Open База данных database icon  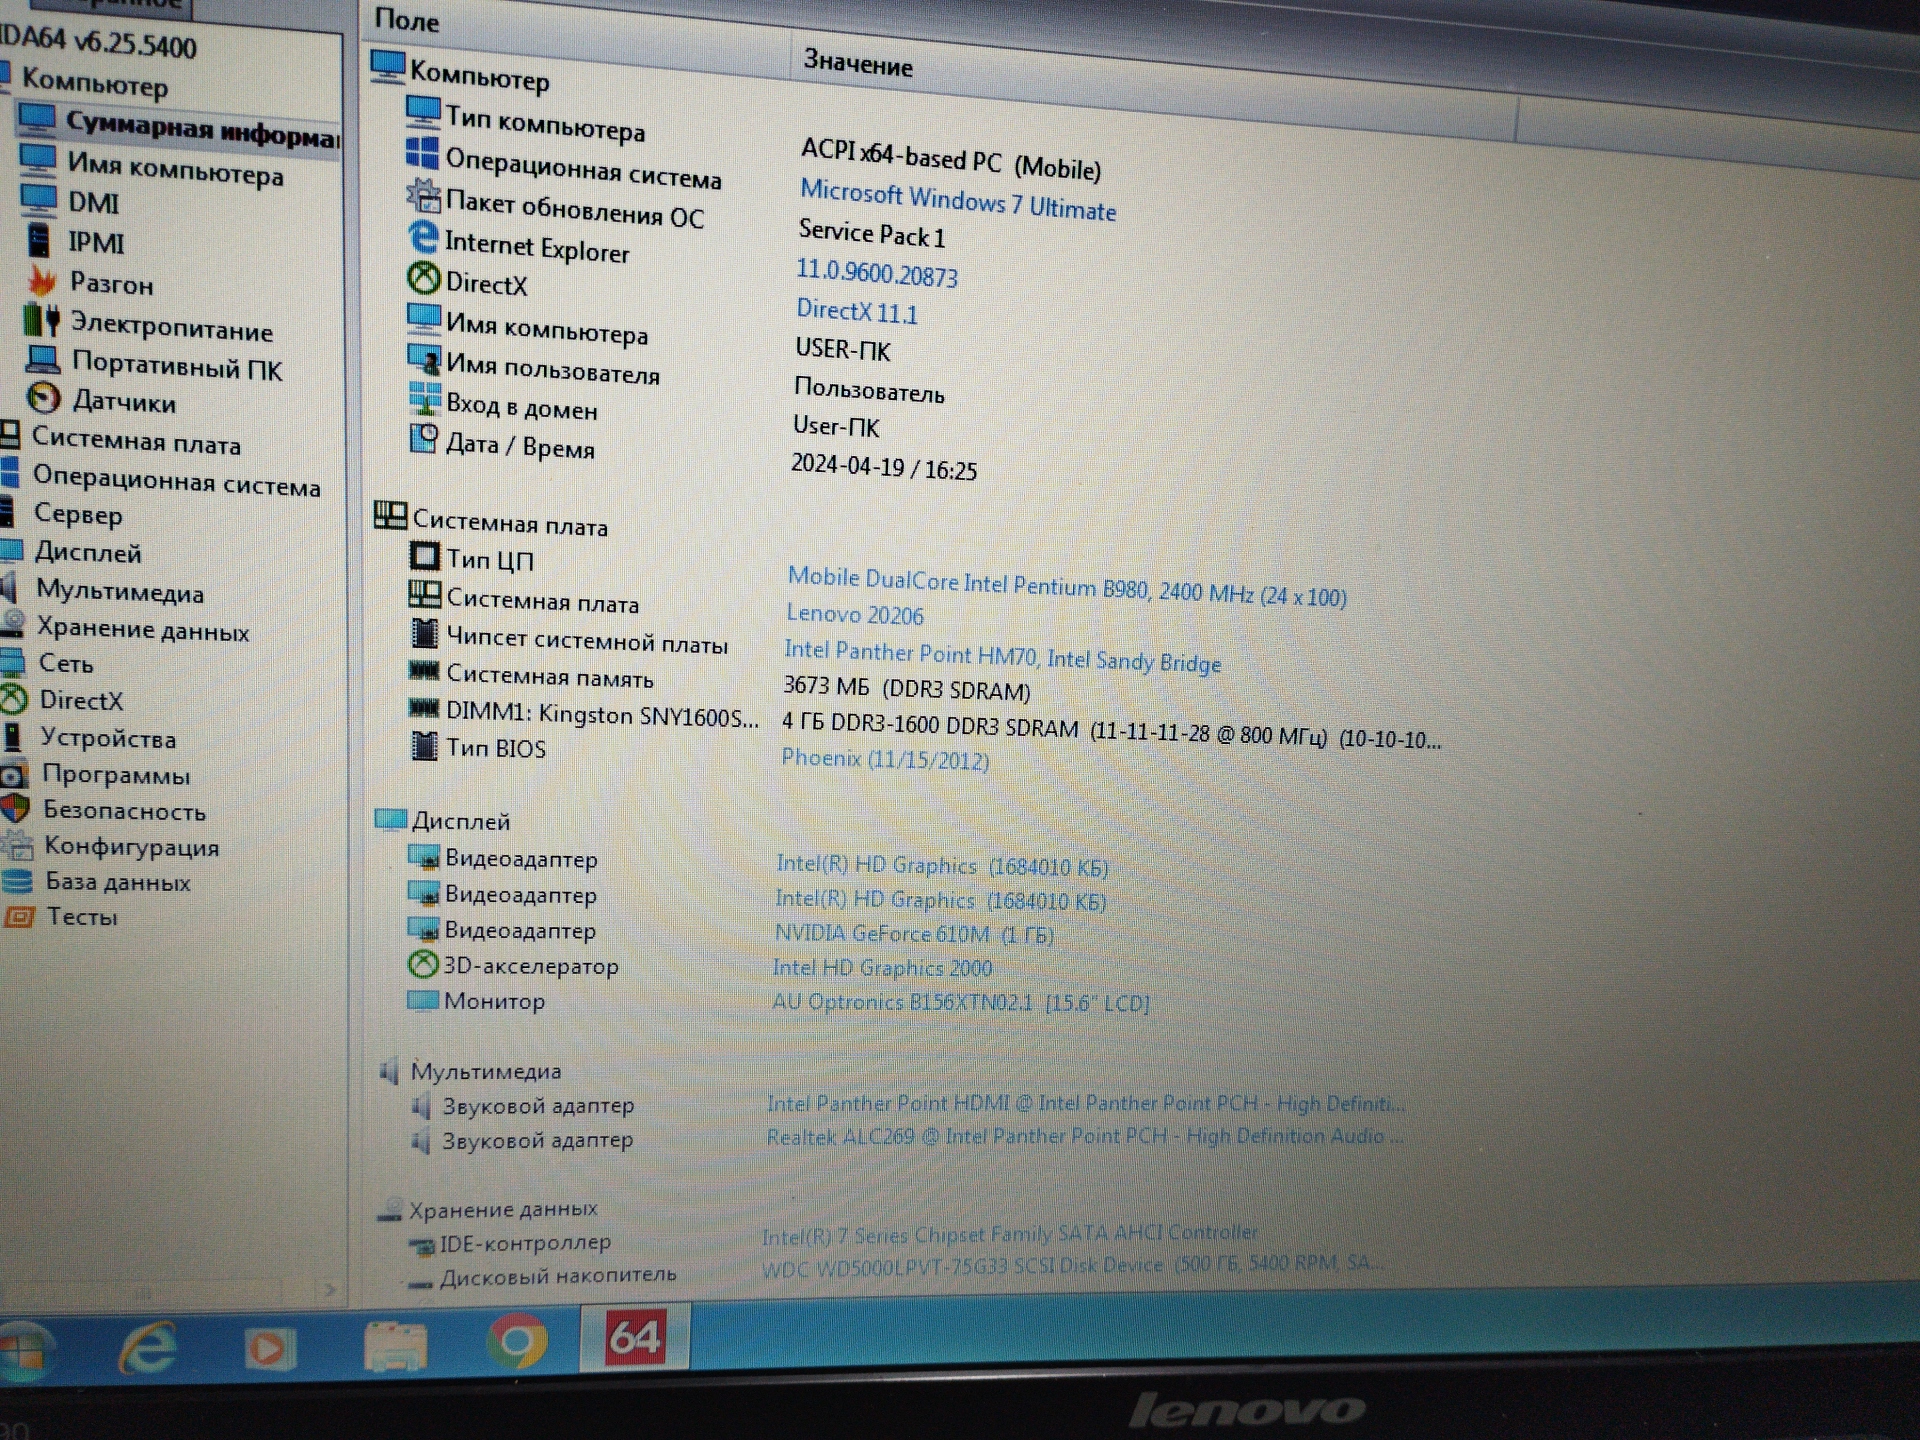pyautogui.click(x=18, y=881)
